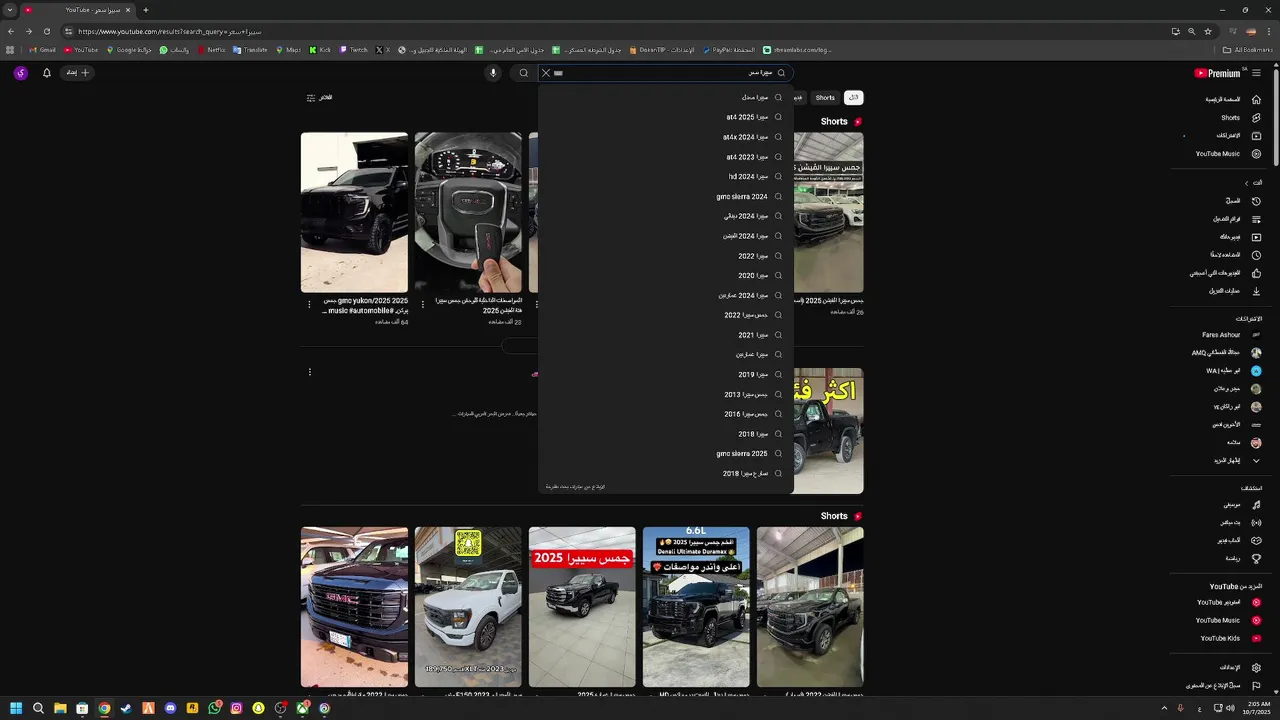The width and height of the screenshot is (1280, 720).
Task: Open Your videos in the sidebar
Action: pyautogui.click(x=1239, y=237)
